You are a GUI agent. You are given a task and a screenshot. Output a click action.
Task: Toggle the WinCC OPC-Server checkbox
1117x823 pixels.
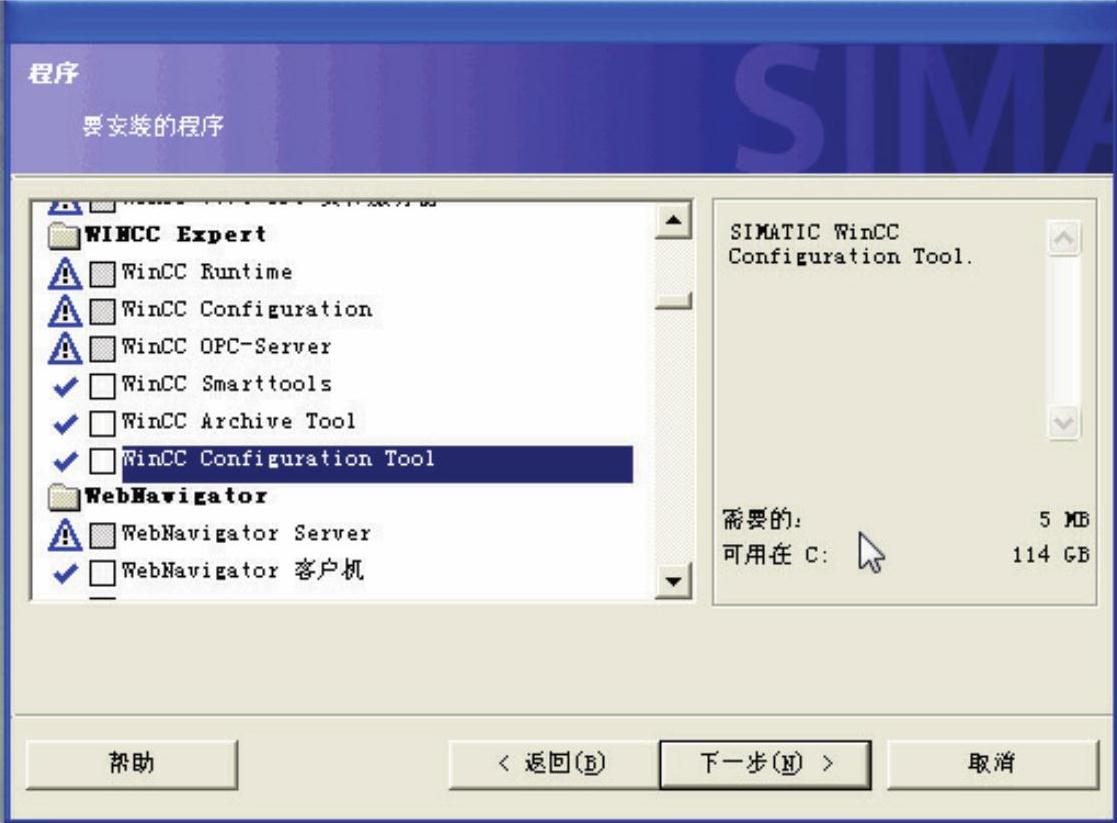[x=103, y=348]
